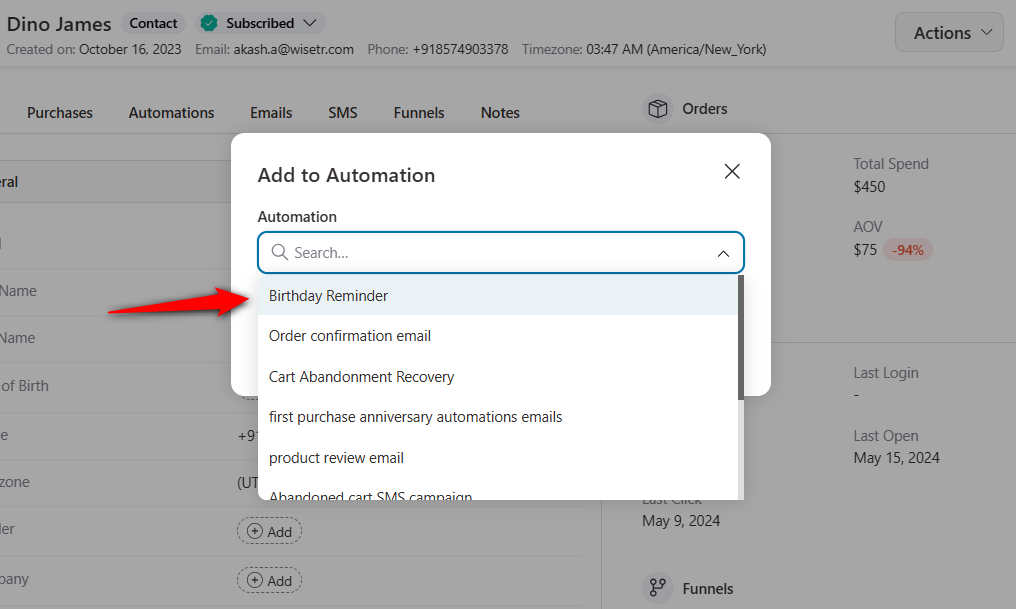Click the Last Click date May 9, 2024
The height and width of the screenshot is (609, 1016).
(x=681, y=521)
